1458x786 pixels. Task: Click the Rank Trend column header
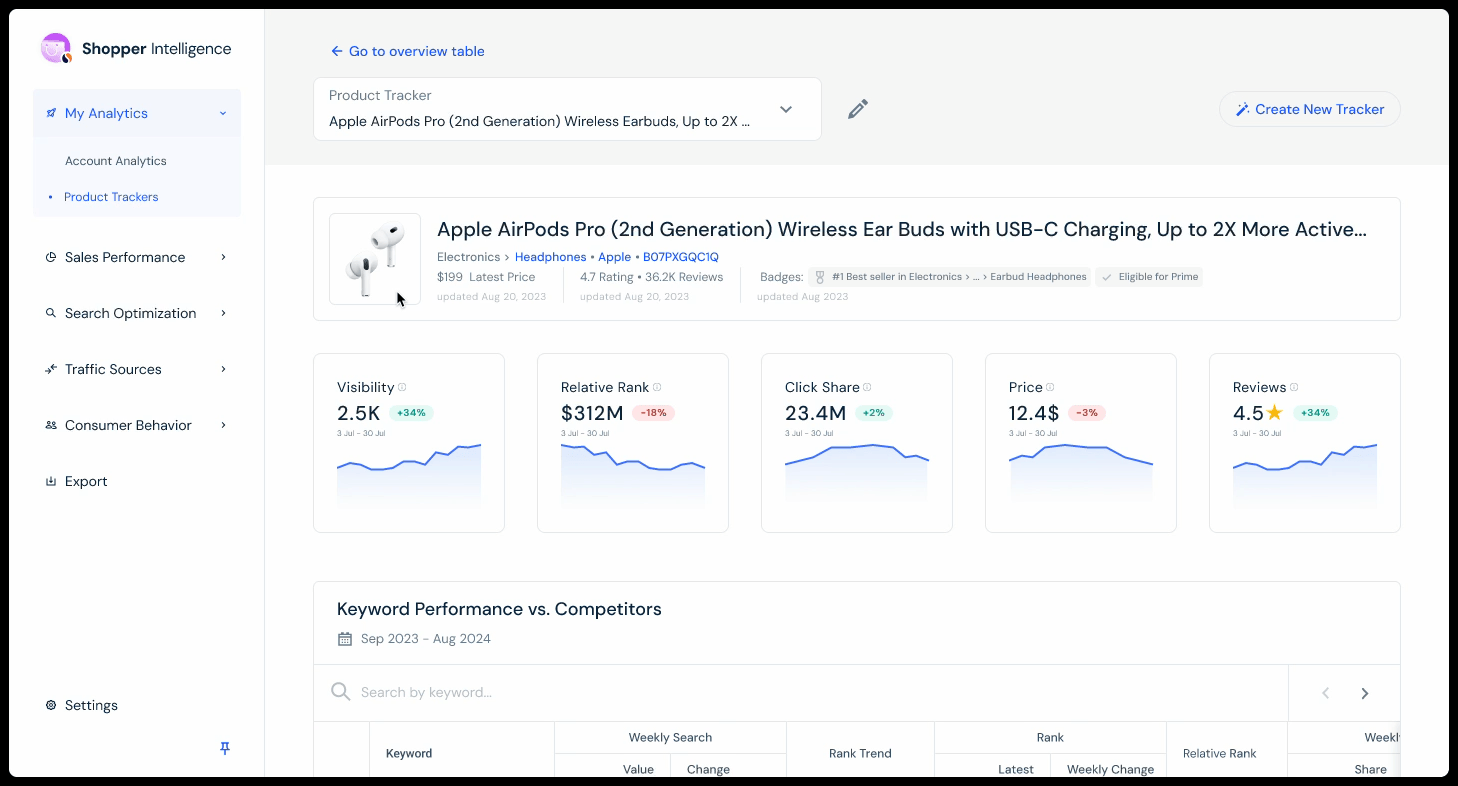tap(860, 753)
